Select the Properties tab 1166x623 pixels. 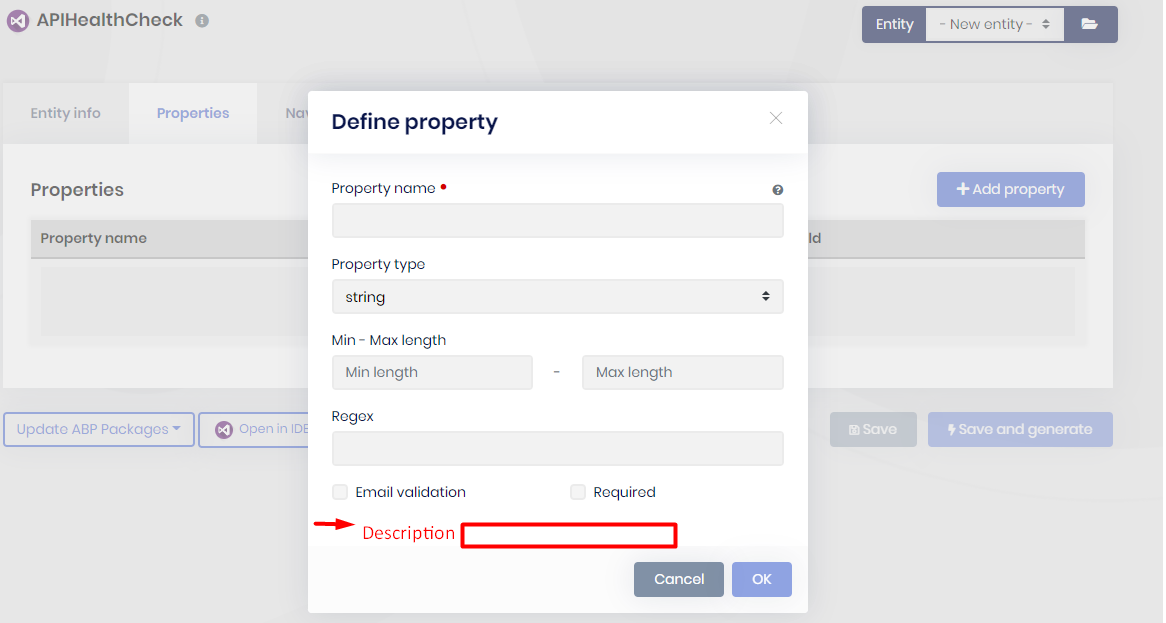pos(193,114)
